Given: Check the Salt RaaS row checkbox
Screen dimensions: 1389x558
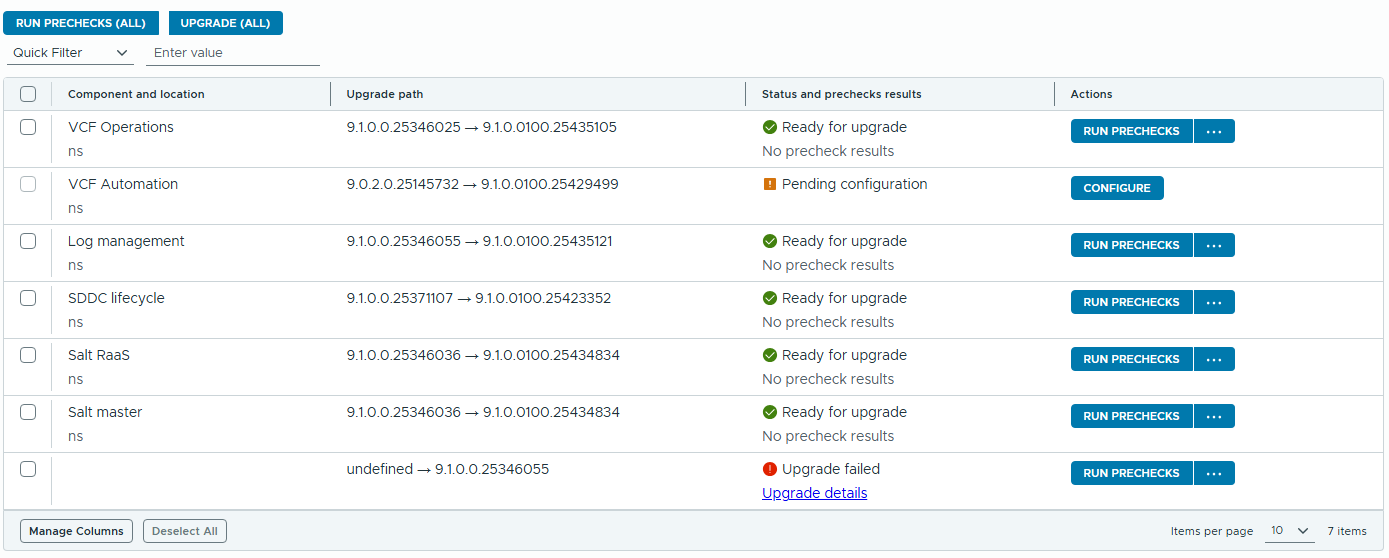Looking at the screenshot, I should tap(28, 355).
